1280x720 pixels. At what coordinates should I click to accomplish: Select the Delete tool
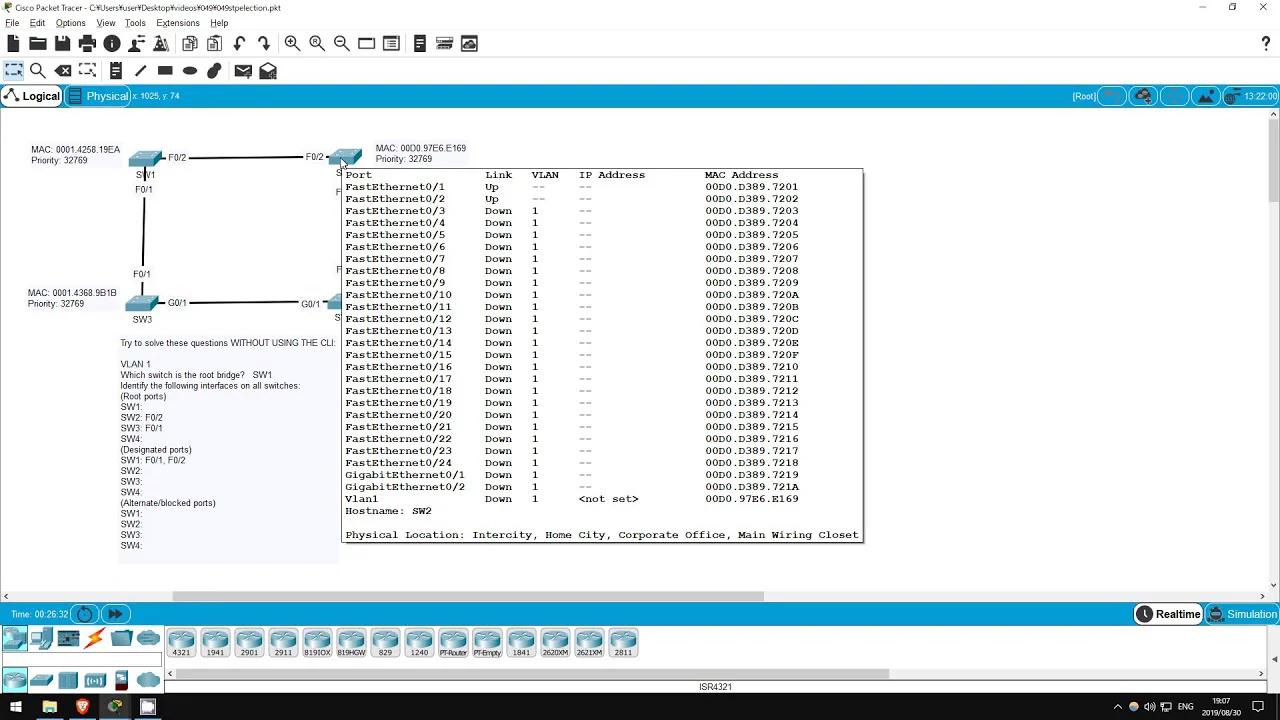[x=63, y=70]
